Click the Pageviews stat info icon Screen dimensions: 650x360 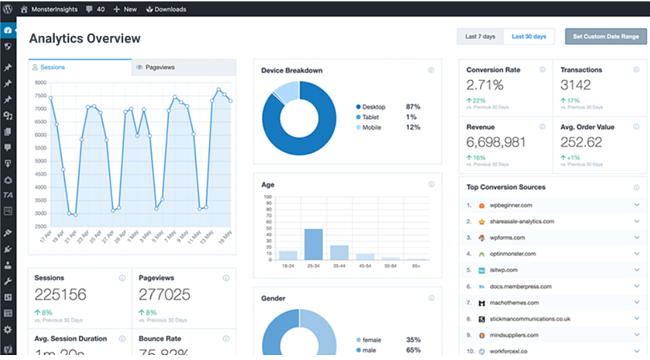pyautogui.click(x=226, y=278)
